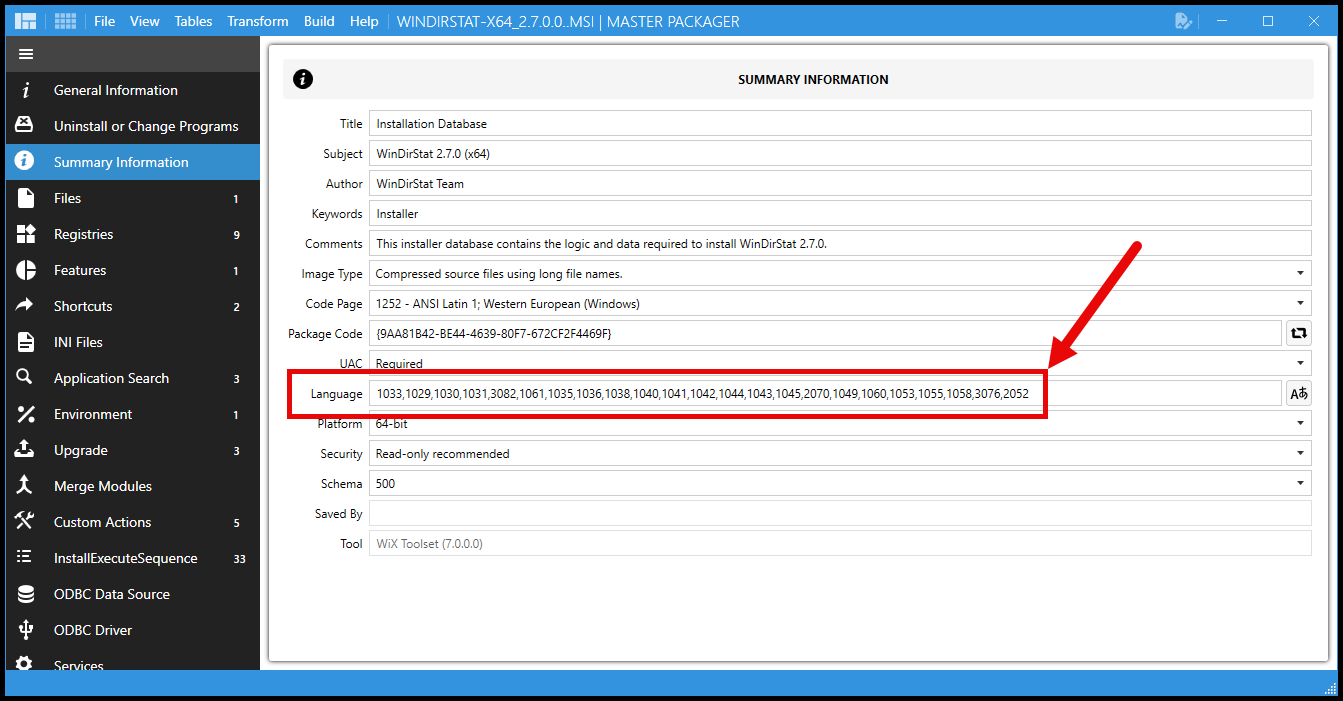The image size is (1343, 701).
Task: Click the Saved By field
Action: tap(840, 513)
